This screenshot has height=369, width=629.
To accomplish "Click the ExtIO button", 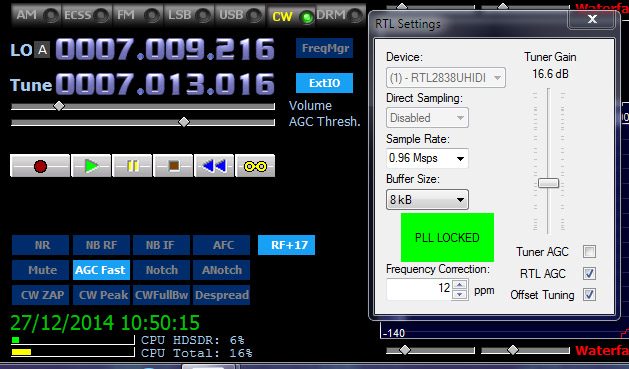I will point(325,83).
